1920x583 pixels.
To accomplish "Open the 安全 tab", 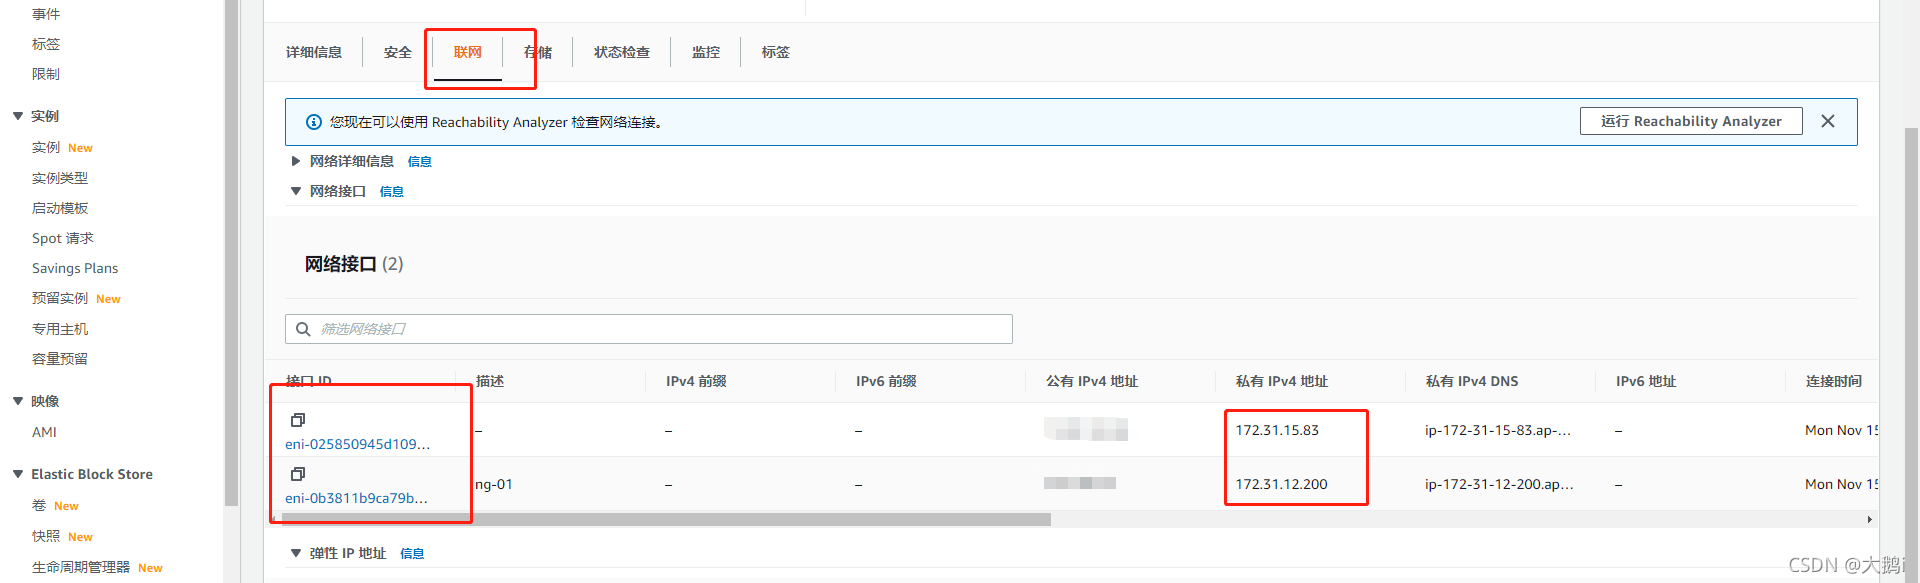I will 397,52.
